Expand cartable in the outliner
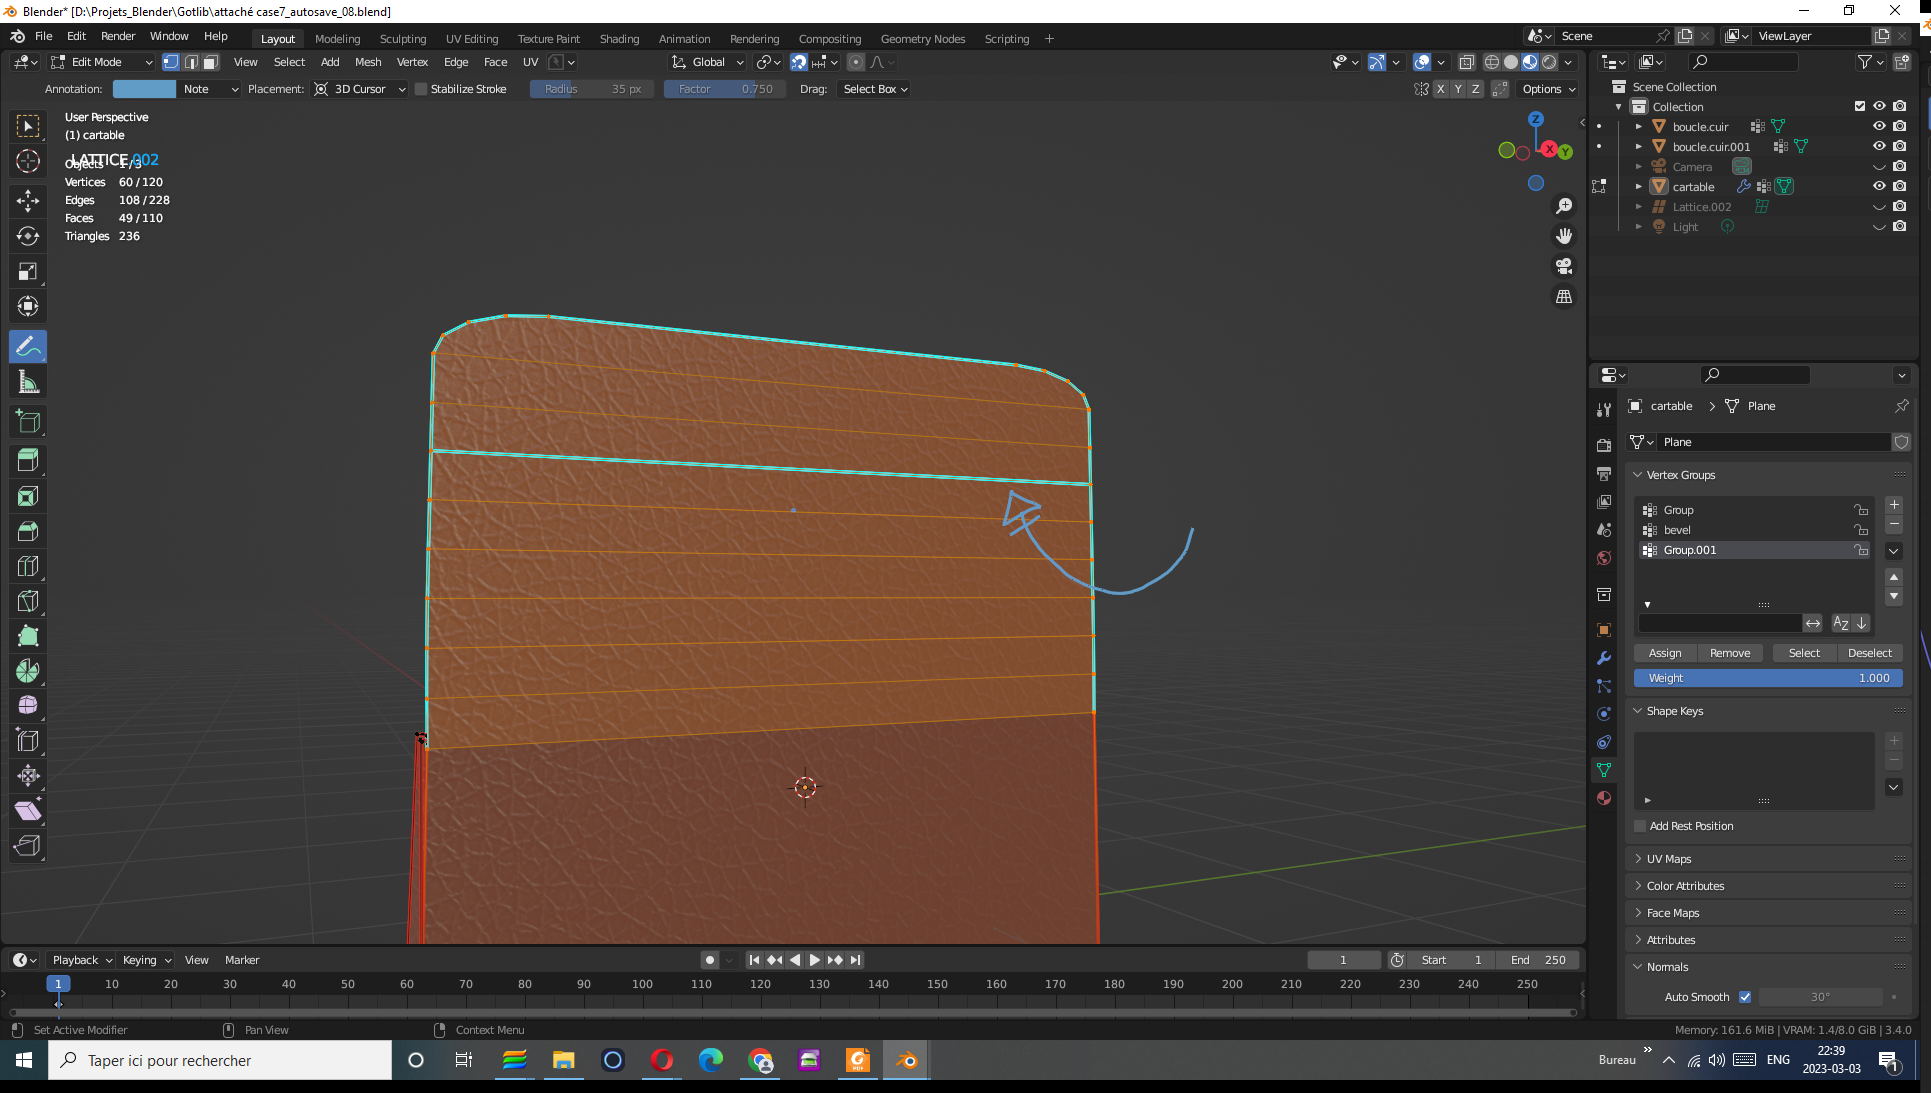The height and width of the screenshot is (1093, 1931). pyautogui.click(x=1638, y=186)
